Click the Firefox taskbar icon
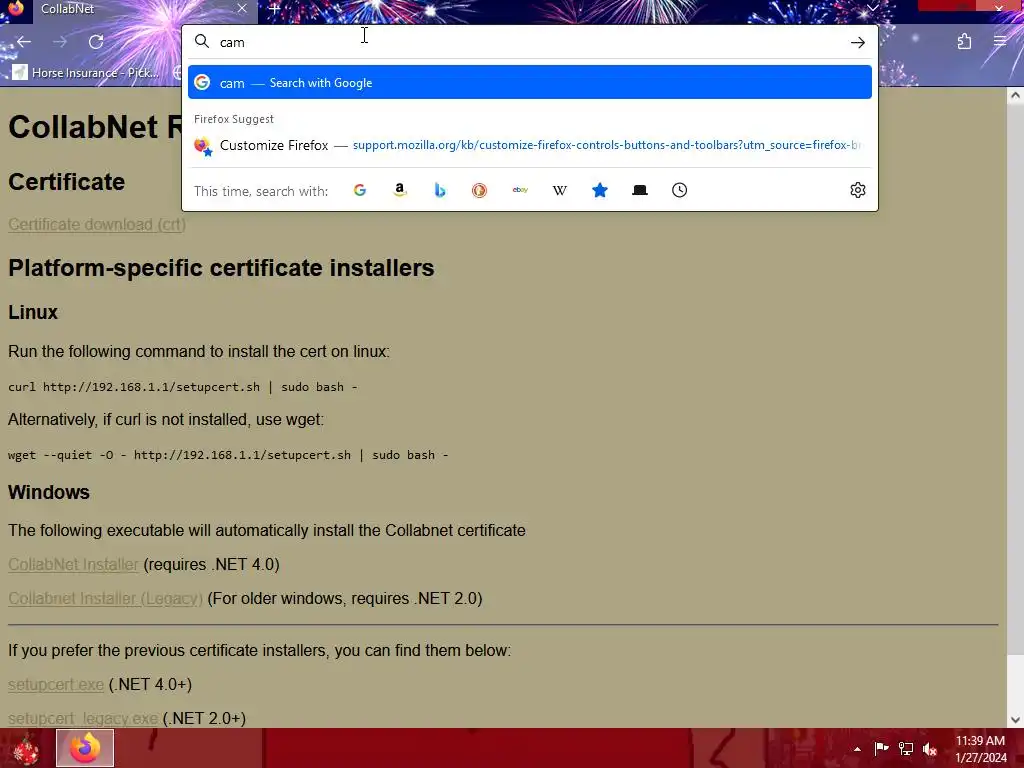The width and height of the screenshot is (1024, 768). coord(85,748)
